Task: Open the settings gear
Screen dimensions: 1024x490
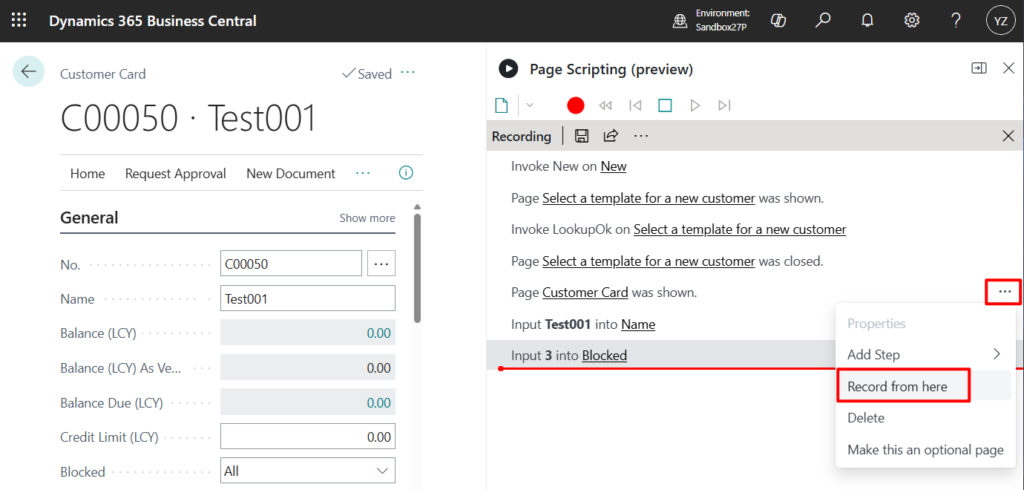Action: tap(912, 21)
